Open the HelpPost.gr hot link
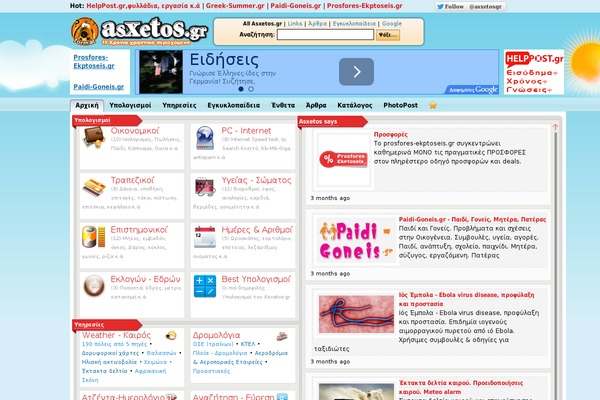The height and width of the screenshot is (400, 600). pyautogui.click(x=143, y=6)
